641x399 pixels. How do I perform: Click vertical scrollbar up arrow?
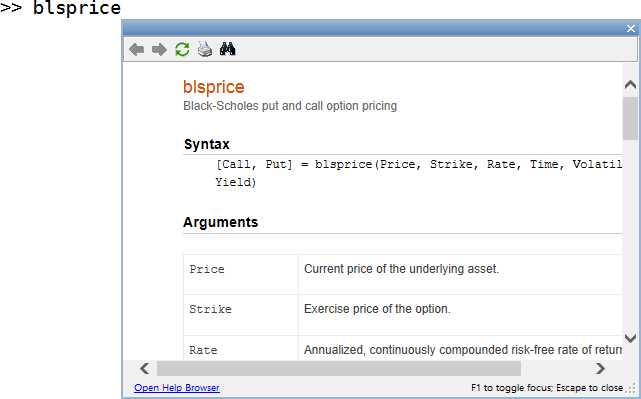(x=630, y=85)
